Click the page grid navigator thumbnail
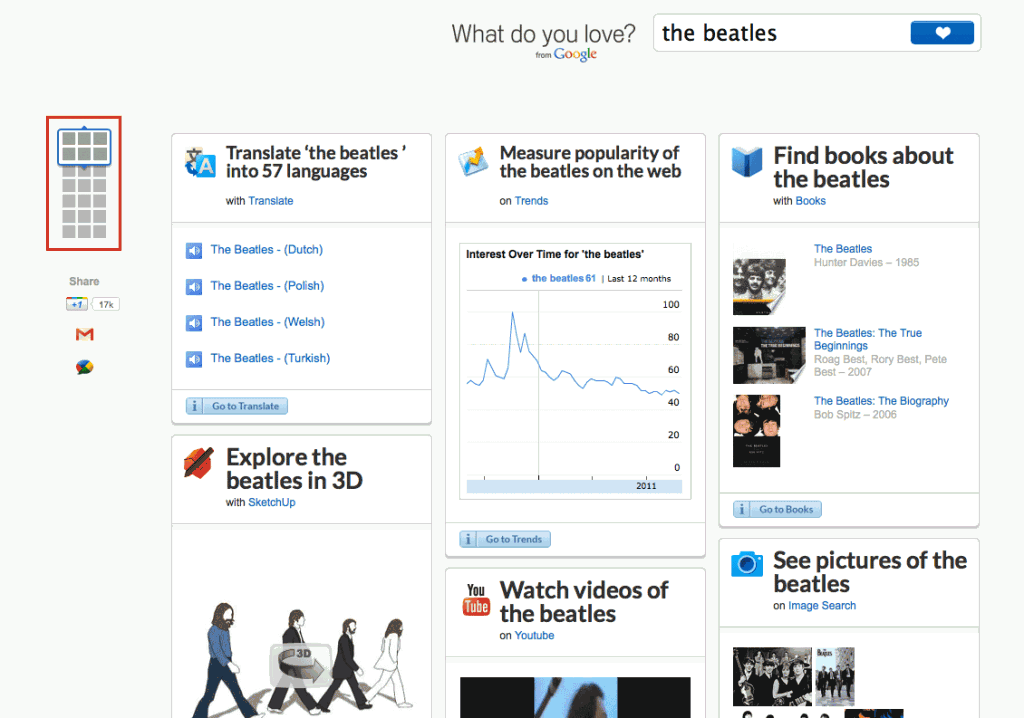The width and height of the screenshot is (1024, 718). point(84,184)
